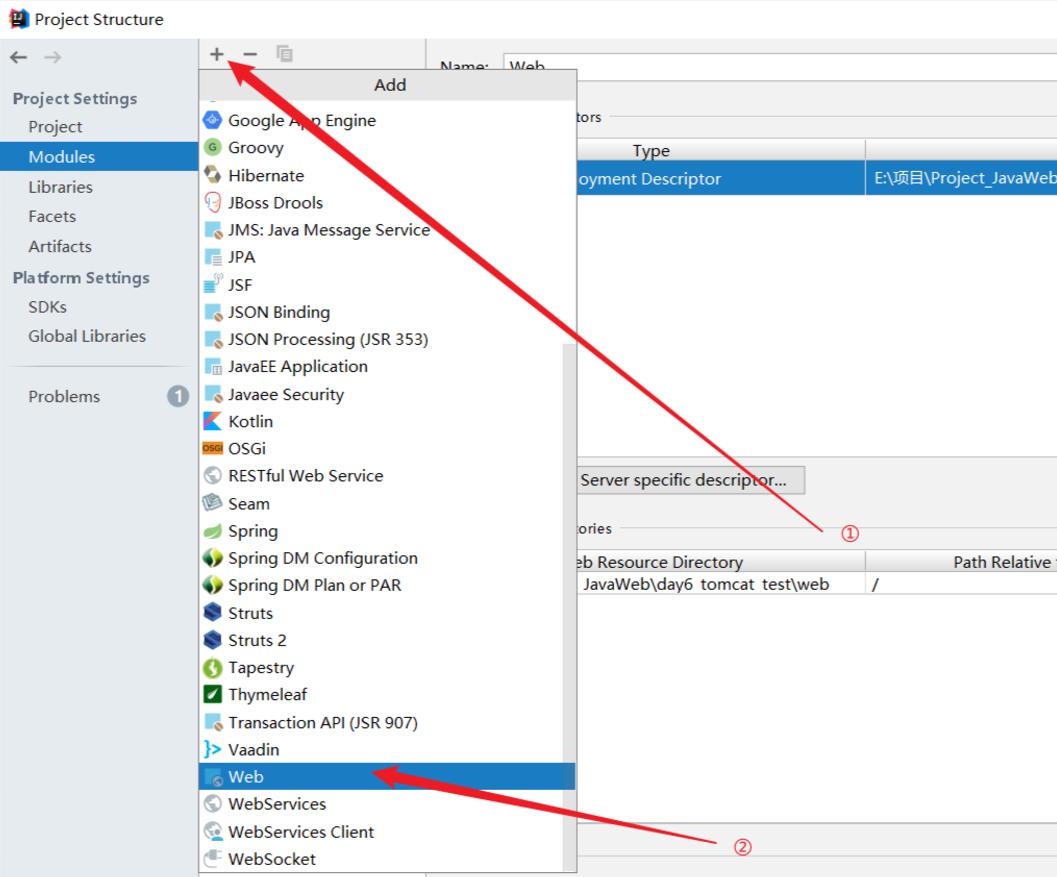Pick JSON Binding from the list

tap(381, 312)
